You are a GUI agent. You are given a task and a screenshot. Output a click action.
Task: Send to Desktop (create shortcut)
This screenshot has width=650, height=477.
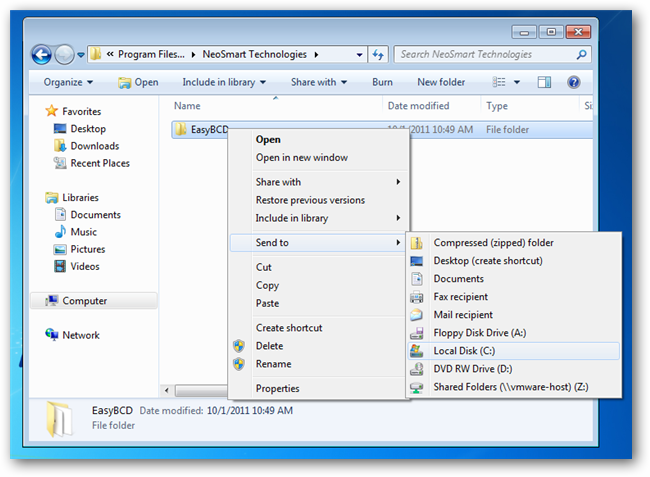[514, 261]
